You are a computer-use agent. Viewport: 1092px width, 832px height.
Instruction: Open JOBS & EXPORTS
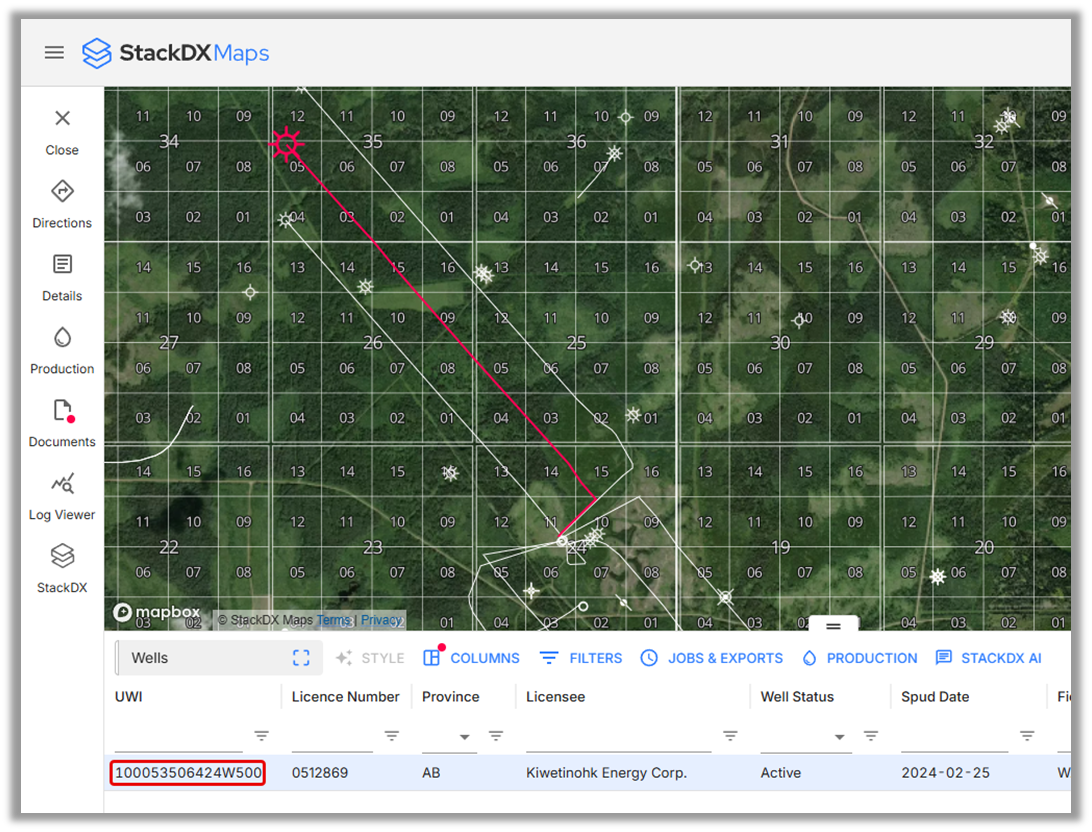coord(712,658)
